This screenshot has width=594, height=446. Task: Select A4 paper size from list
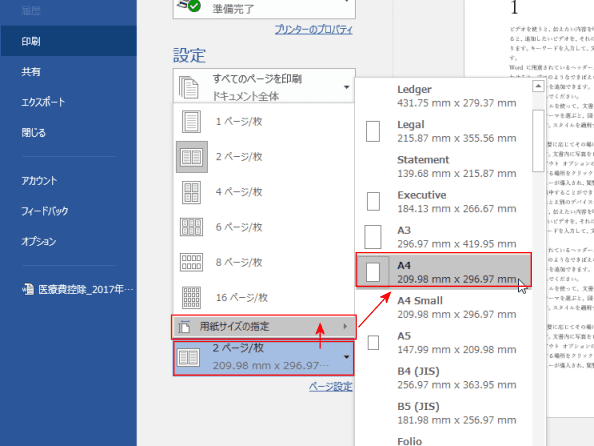click(x=444, y=271)
